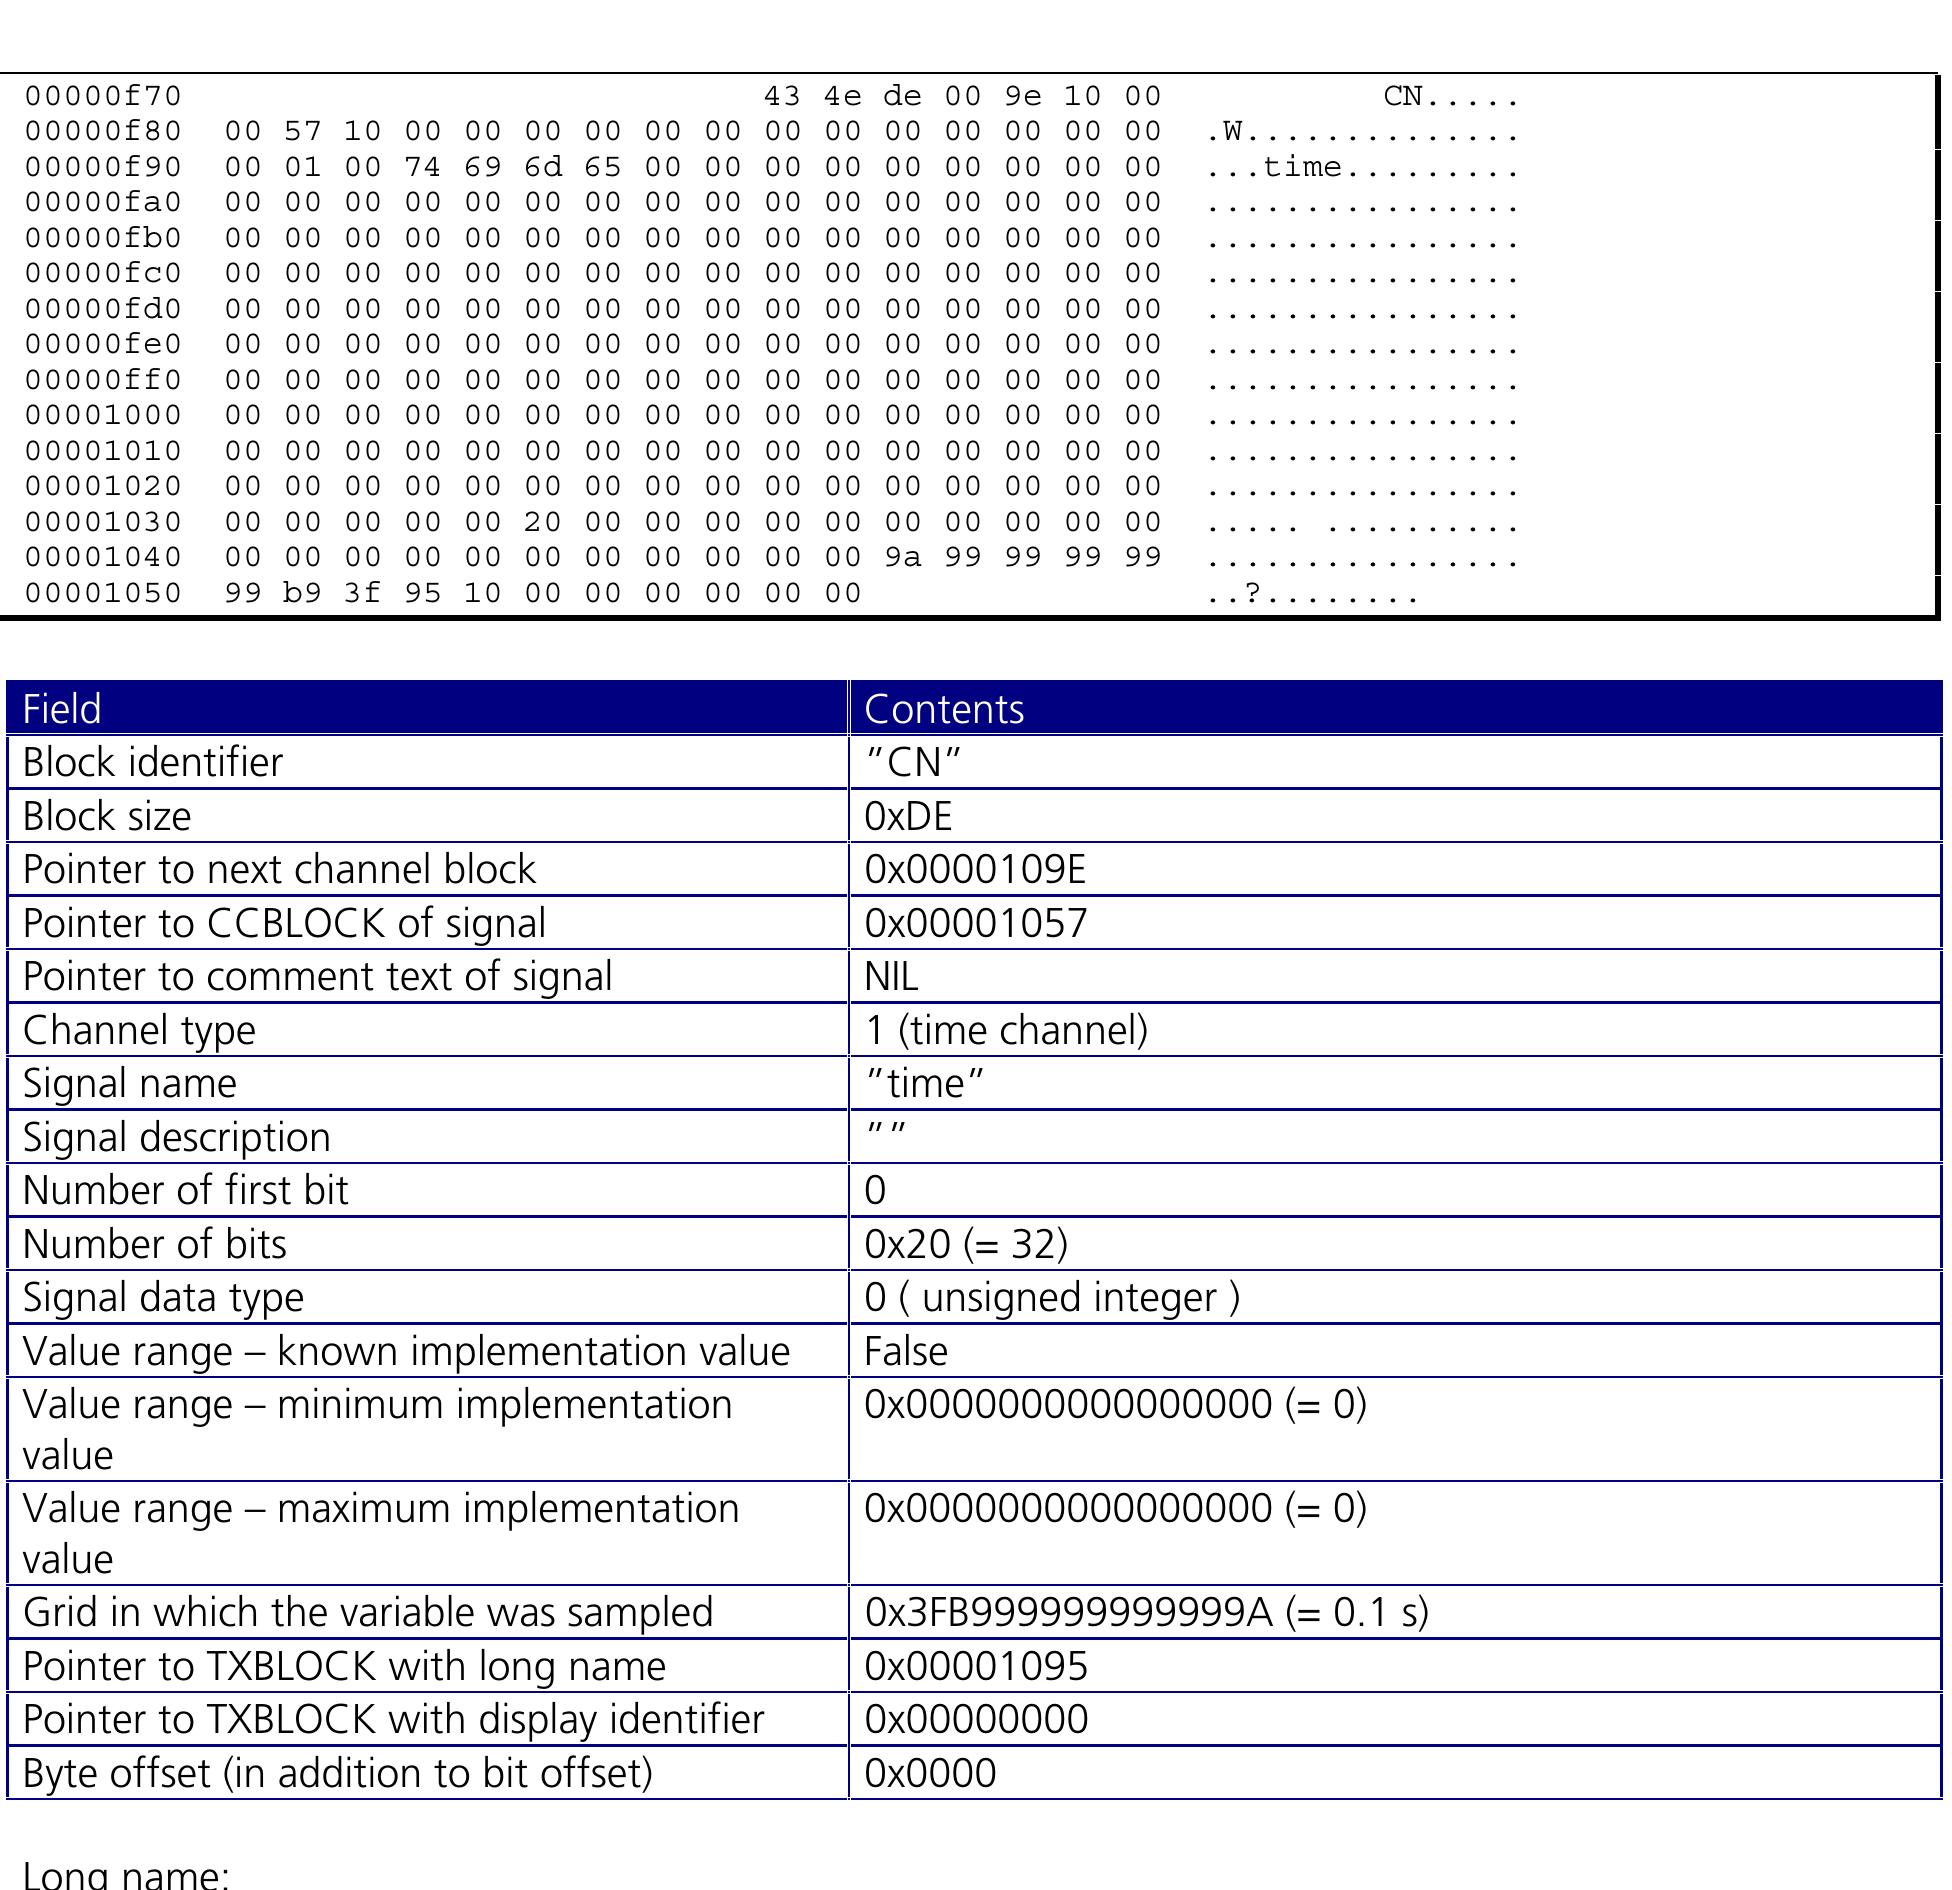Viewport: 1952px width, 1890px height.
Task: Select 'Pointer to CCBLOCK of signal' cell
Action: pos(427,923)
